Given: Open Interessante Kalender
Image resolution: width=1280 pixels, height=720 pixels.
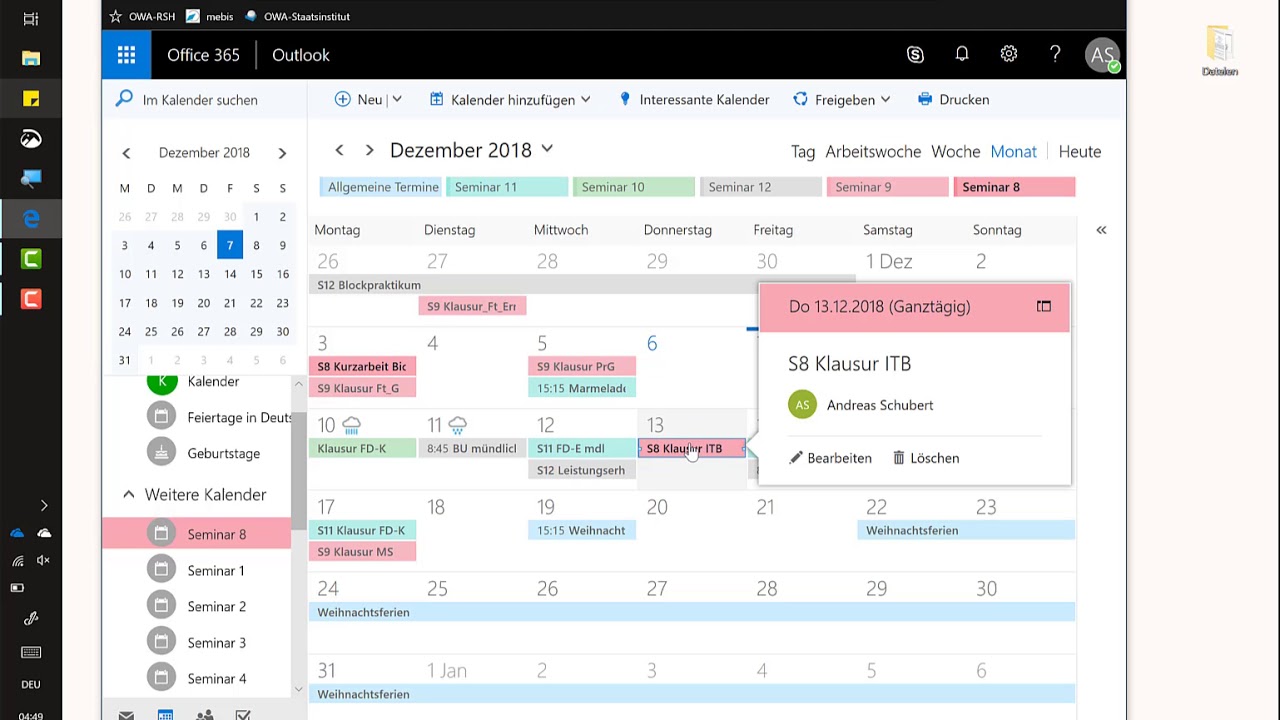Looking at the screenshot, I should tap(694, 99).
